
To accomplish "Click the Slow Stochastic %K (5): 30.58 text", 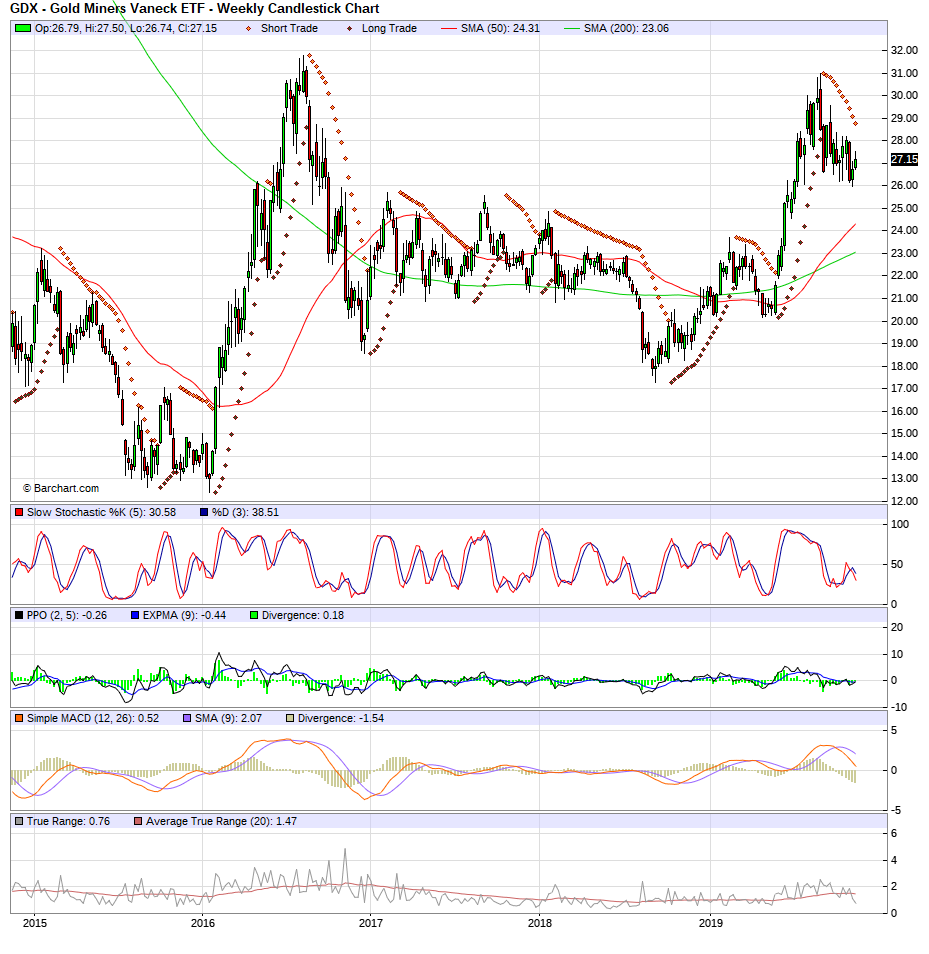I will click(x=101, y=512).
